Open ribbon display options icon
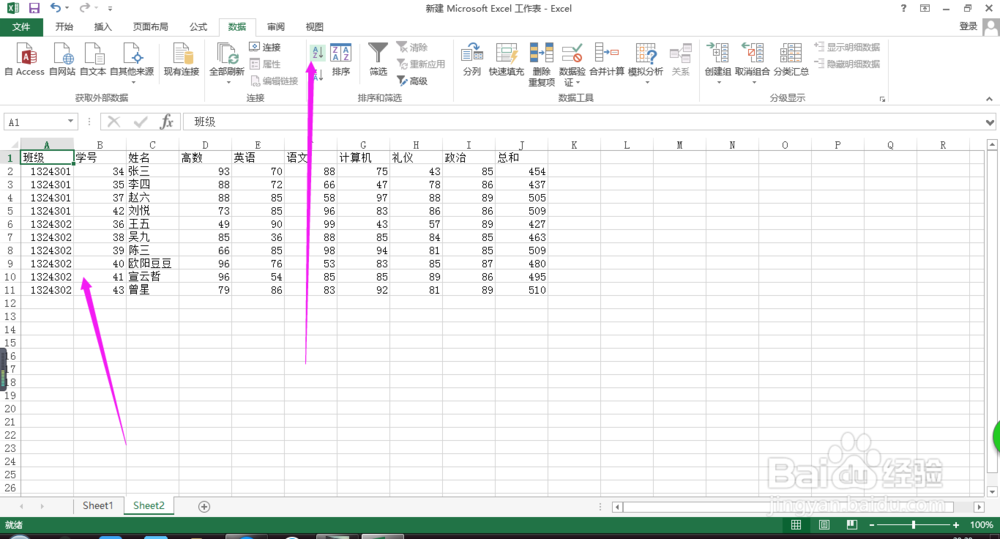1000x539 pixels. tap(925, 8)
